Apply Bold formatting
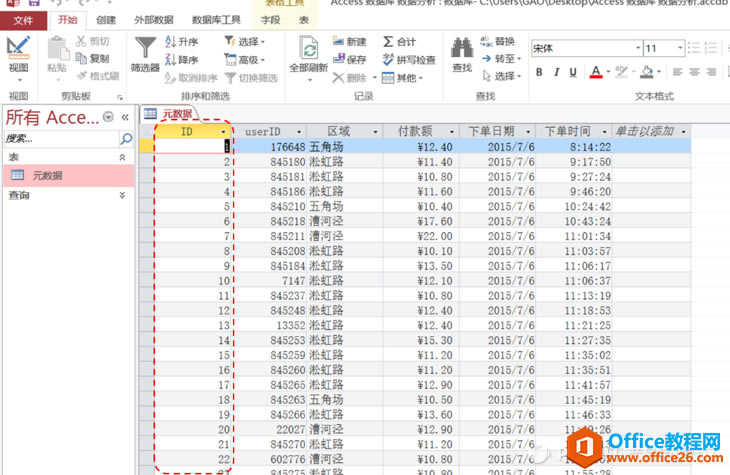Screen dimensions: 730x475 click(x=539, y=72)
